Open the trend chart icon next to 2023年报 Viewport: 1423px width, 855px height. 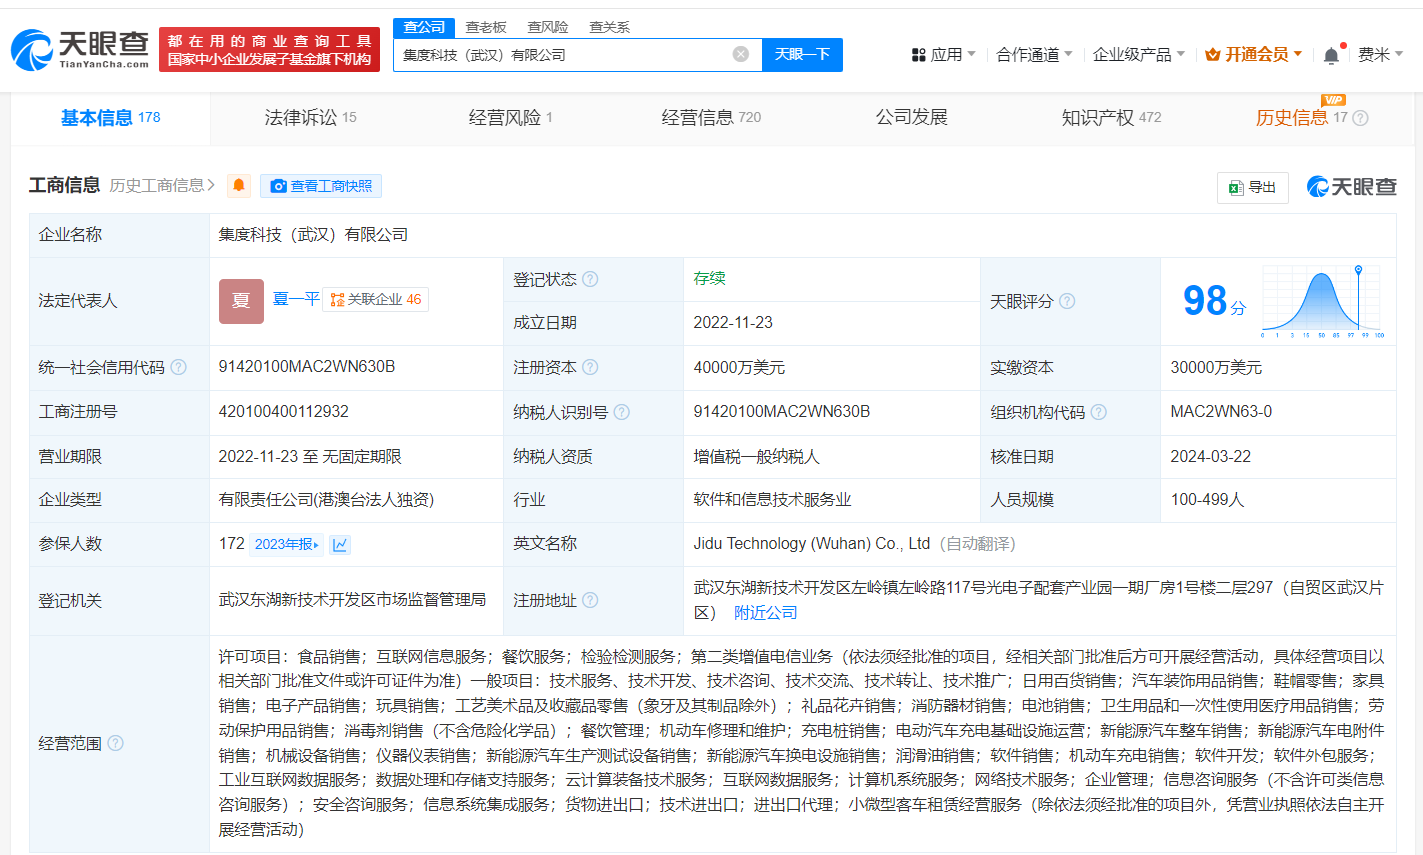(340, 545)
